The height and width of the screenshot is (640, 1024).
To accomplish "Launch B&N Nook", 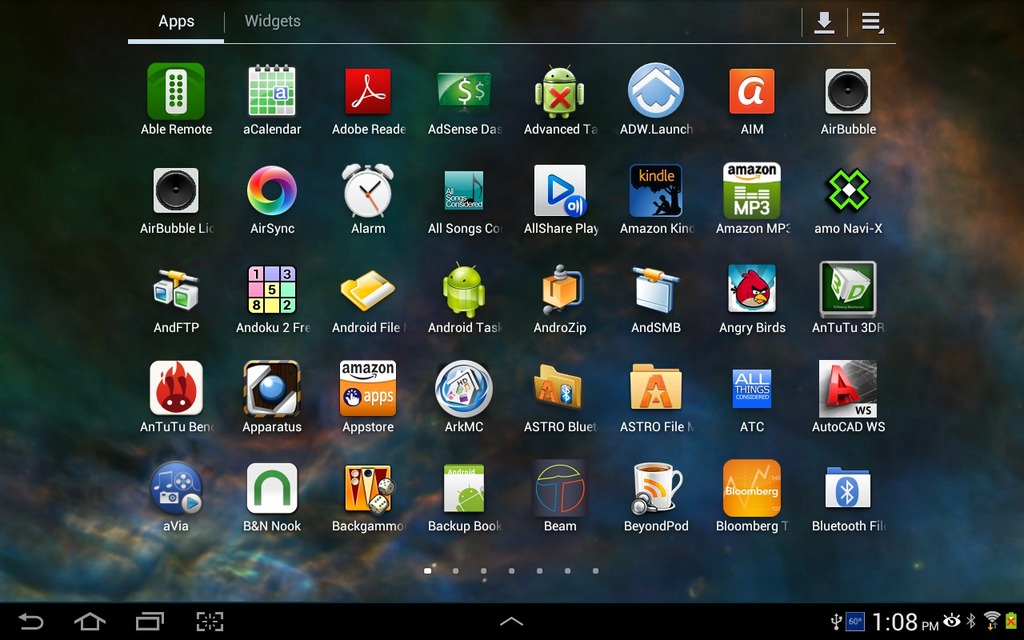I will click(x=272, y=488).
